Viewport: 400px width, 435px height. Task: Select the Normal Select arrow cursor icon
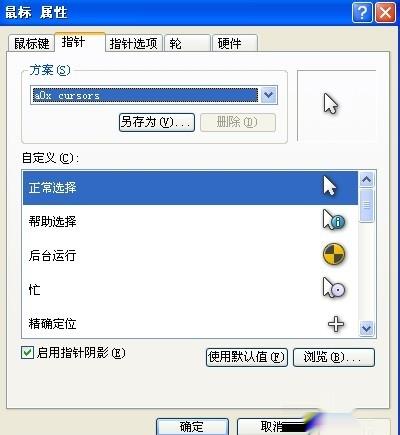coord(330,186)
